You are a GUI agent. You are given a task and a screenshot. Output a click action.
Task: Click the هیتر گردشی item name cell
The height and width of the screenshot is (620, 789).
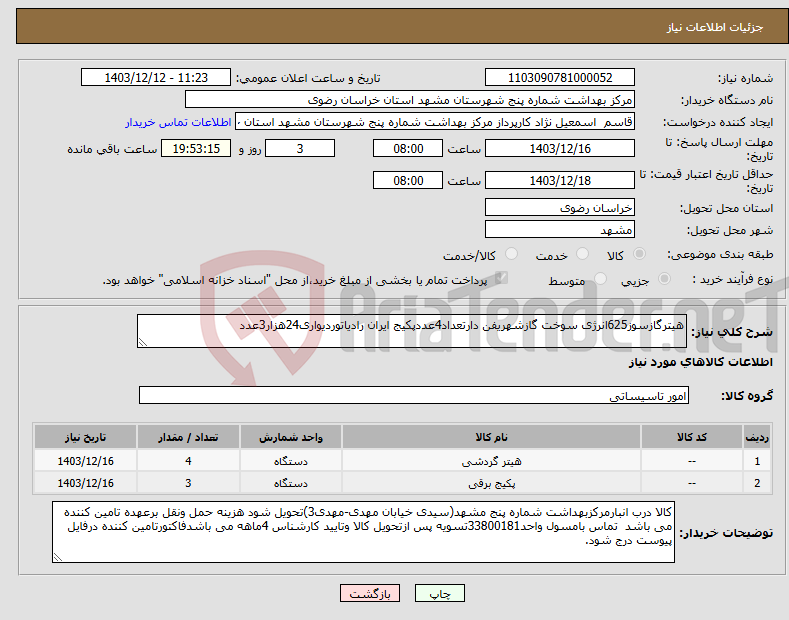coord(491,461)
